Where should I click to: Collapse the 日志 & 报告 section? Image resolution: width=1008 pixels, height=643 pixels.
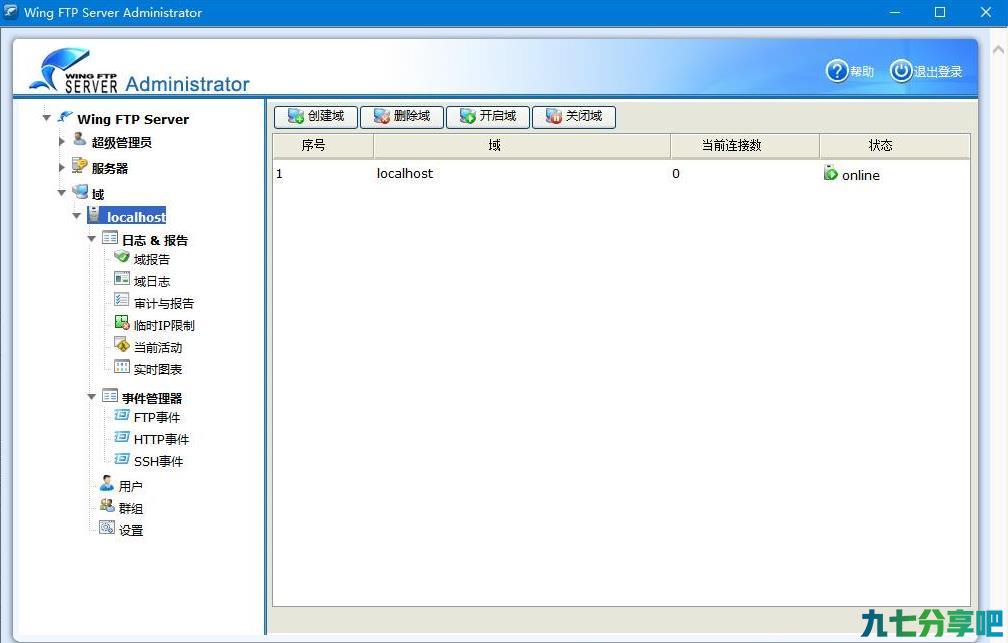pyautogui.click(x=91, y=239)
